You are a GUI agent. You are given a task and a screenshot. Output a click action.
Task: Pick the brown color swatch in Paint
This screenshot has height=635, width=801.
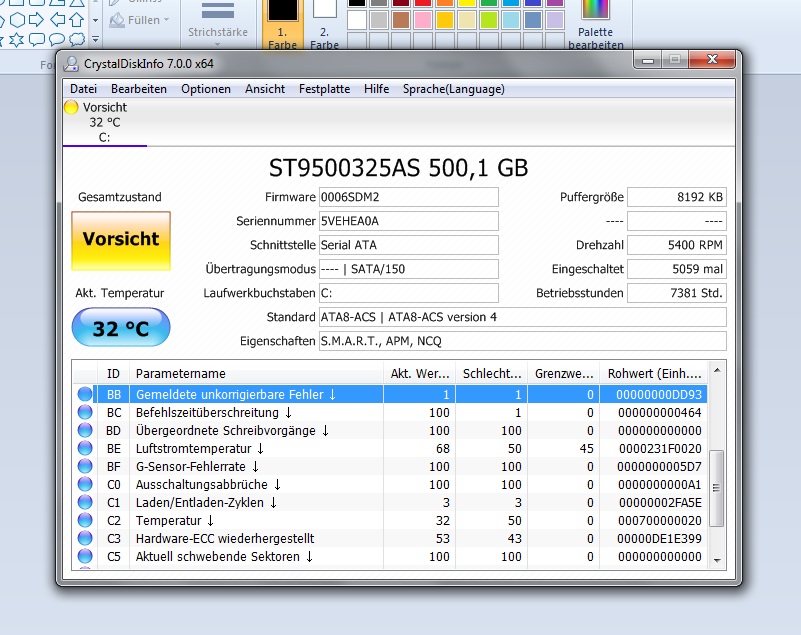(x=401, y=20)
